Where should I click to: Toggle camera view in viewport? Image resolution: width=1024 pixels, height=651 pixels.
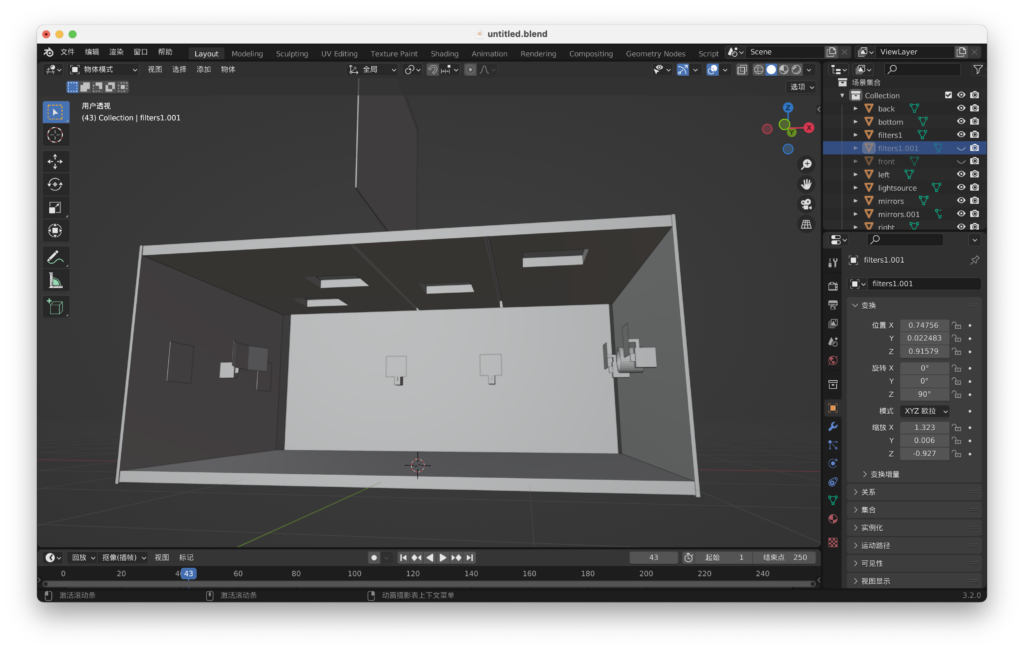coord(807,204)
